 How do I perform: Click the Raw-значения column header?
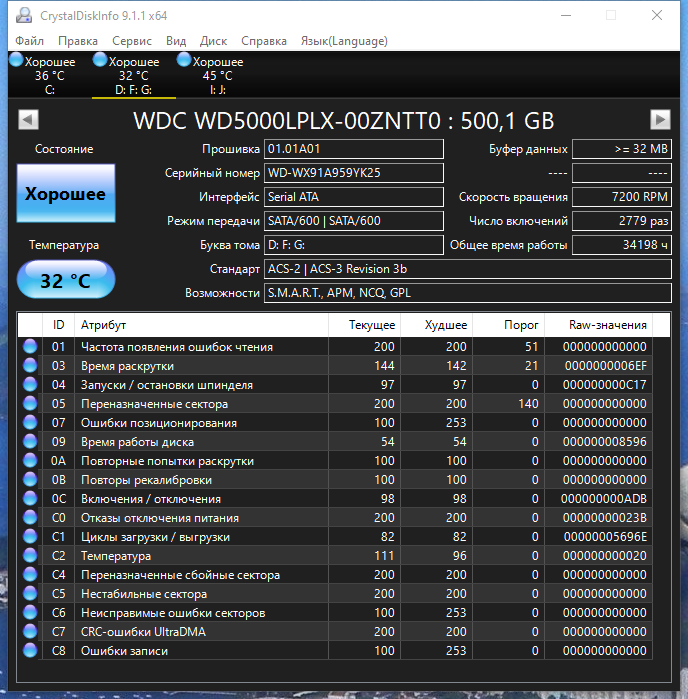pos(598,325)
